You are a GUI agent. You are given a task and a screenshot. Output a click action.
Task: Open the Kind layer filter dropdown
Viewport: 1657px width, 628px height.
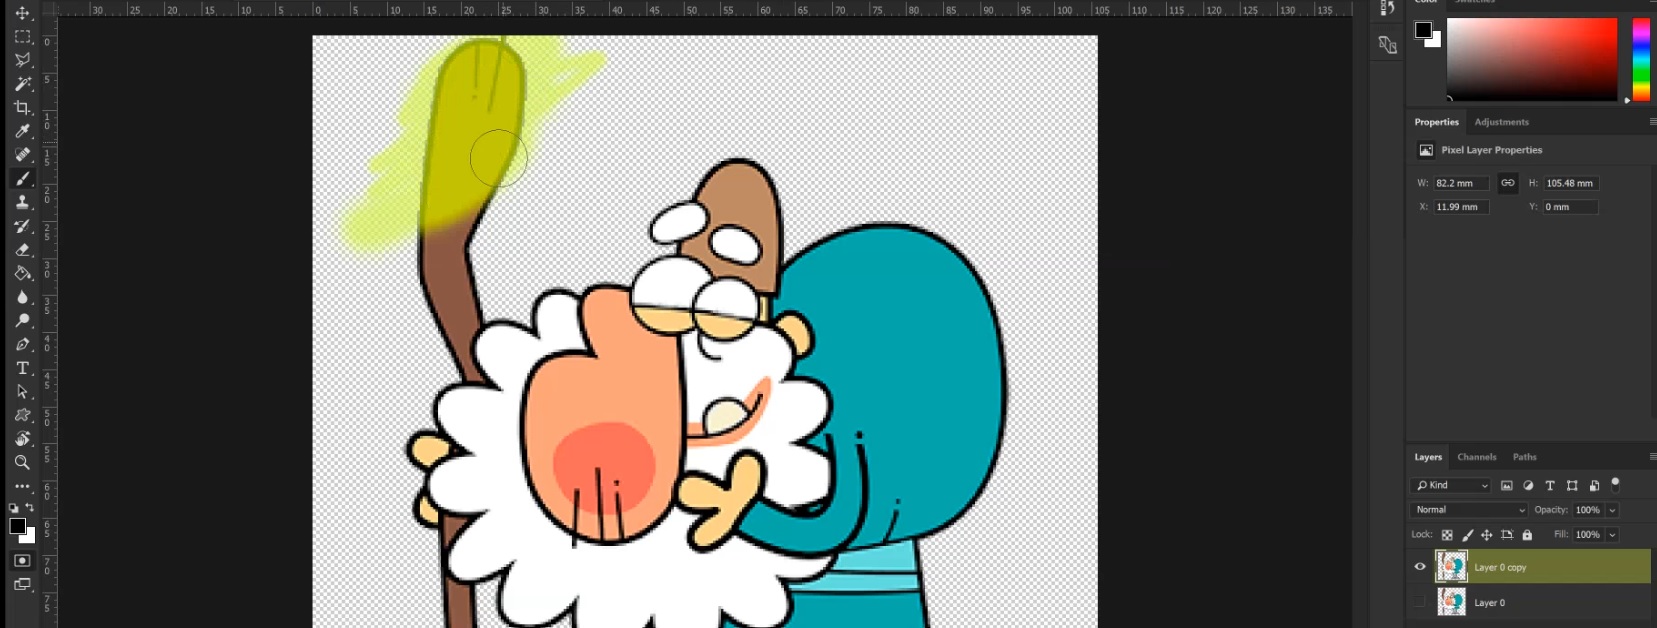pyautogui.click(x=1452, y=485)
